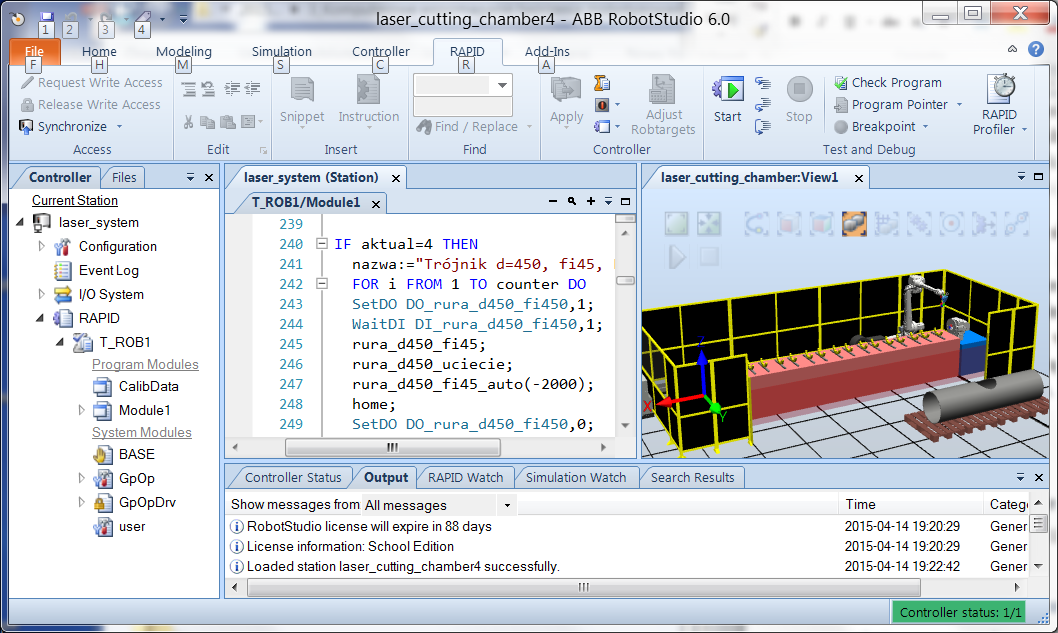1058x633 pixels.
Task: Collapse the T_ROB1 task node
Action: click(60, 342)
